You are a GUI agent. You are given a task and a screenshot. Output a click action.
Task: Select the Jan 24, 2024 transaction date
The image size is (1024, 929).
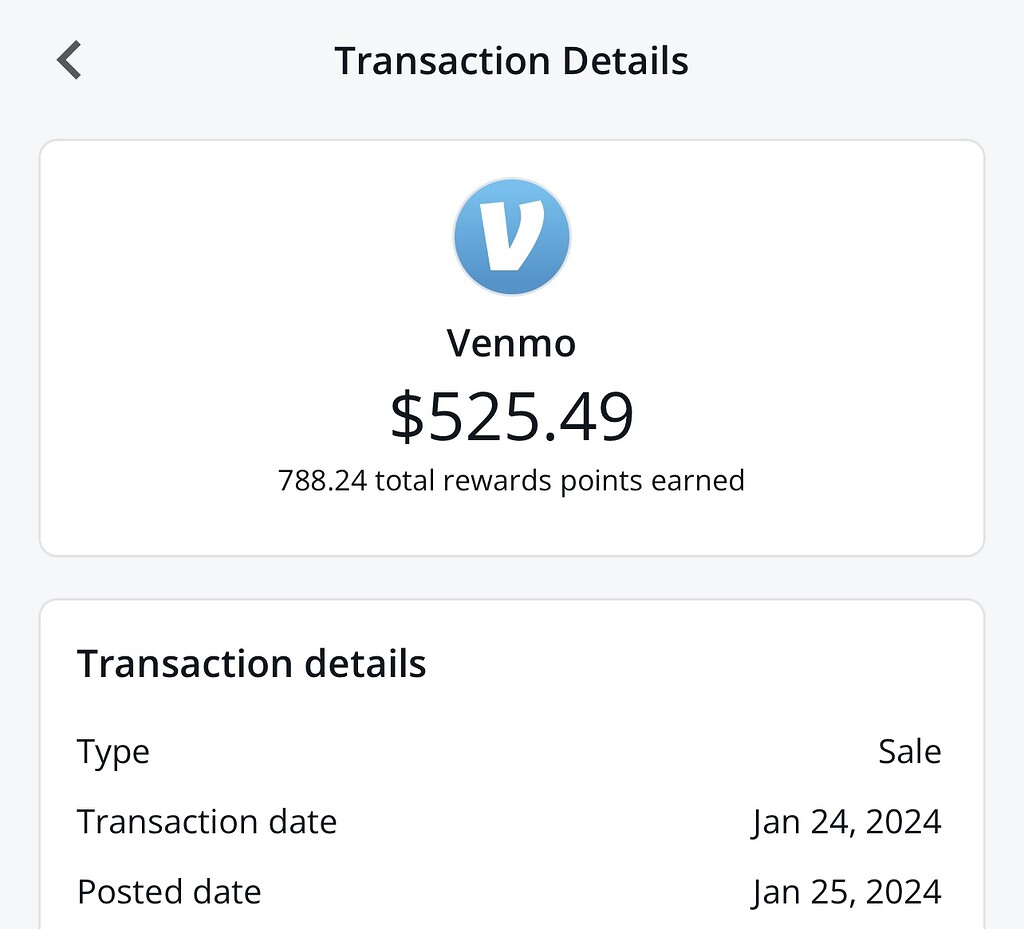(846, 821)
